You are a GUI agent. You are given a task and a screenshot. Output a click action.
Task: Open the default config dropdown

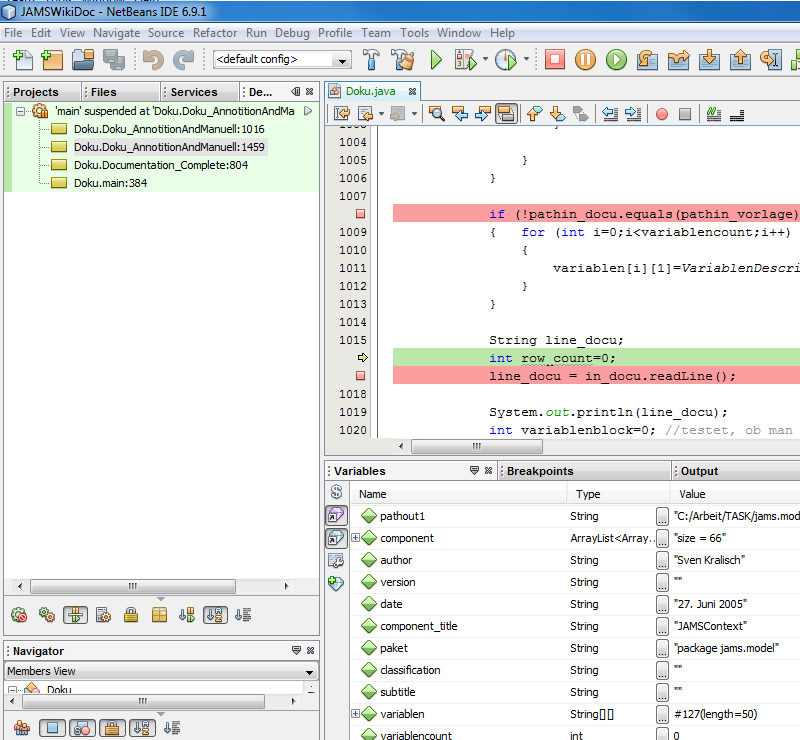343,59
